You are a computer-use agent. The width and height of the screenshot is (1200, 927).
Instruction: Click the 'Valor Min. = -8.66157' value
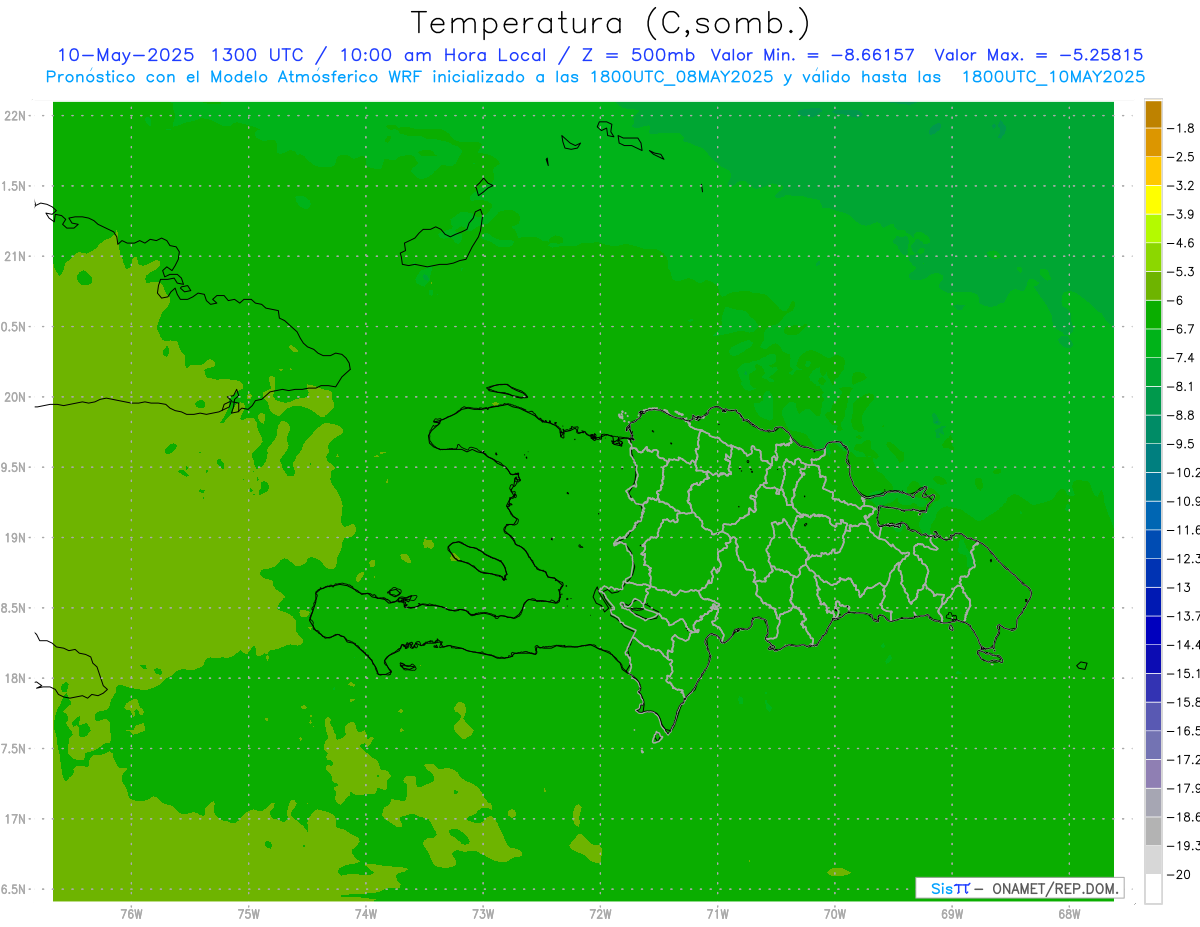[x=813, y=55]
